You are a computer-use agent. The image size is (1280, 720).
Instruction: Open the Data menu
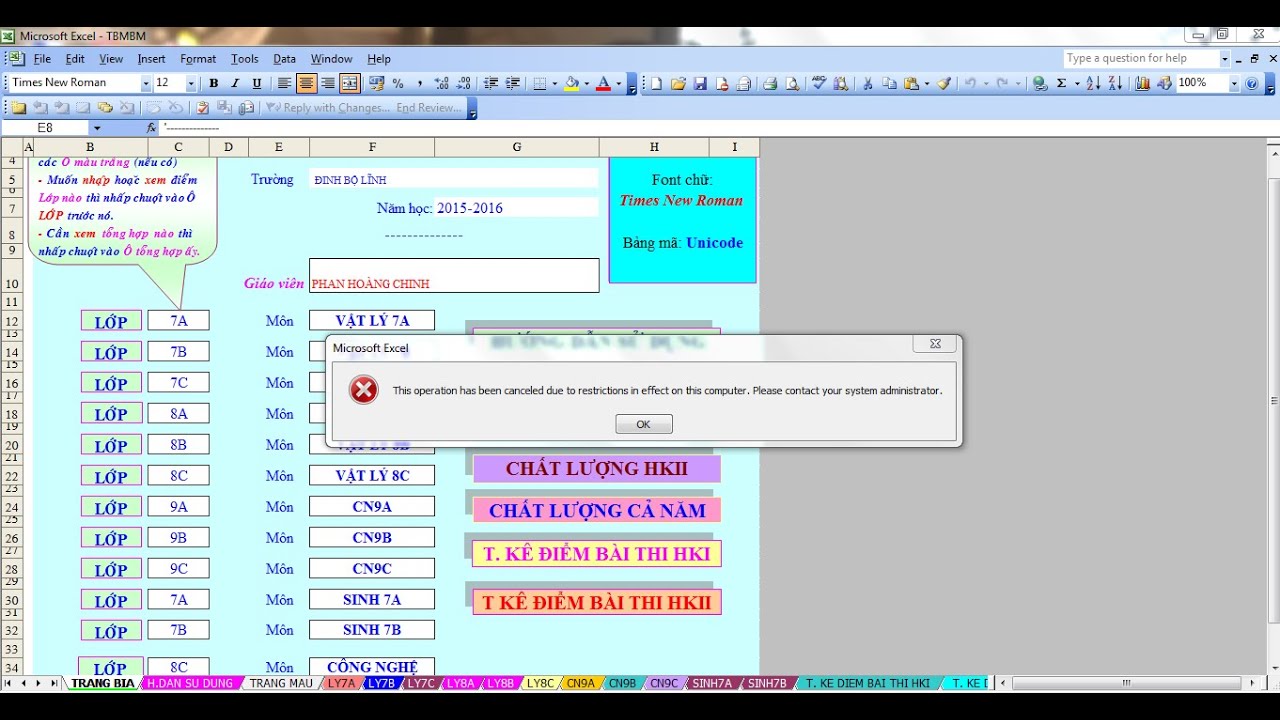[x=284, y=59]
